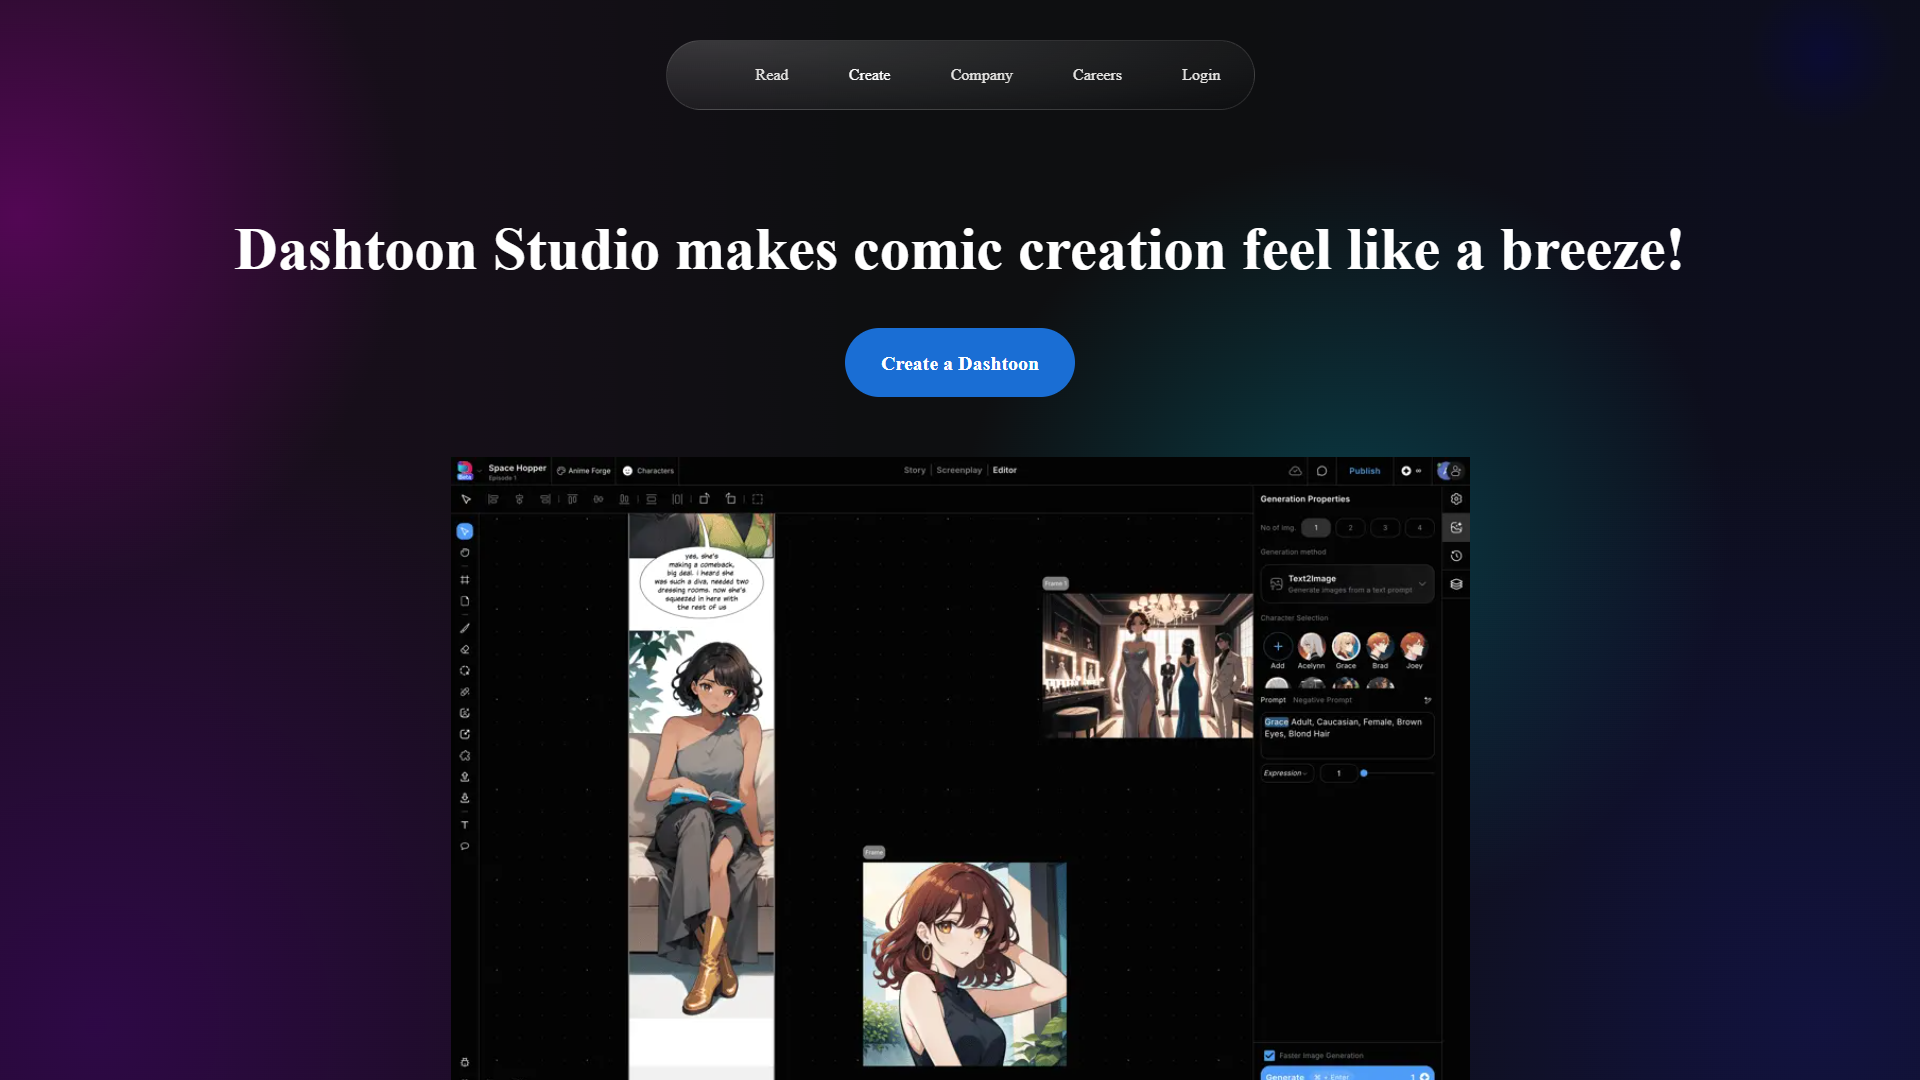Click the Expression strength slider handle
Image resolution: width=1920 pixels, height=1080 pixels.
click(1364, 773)
